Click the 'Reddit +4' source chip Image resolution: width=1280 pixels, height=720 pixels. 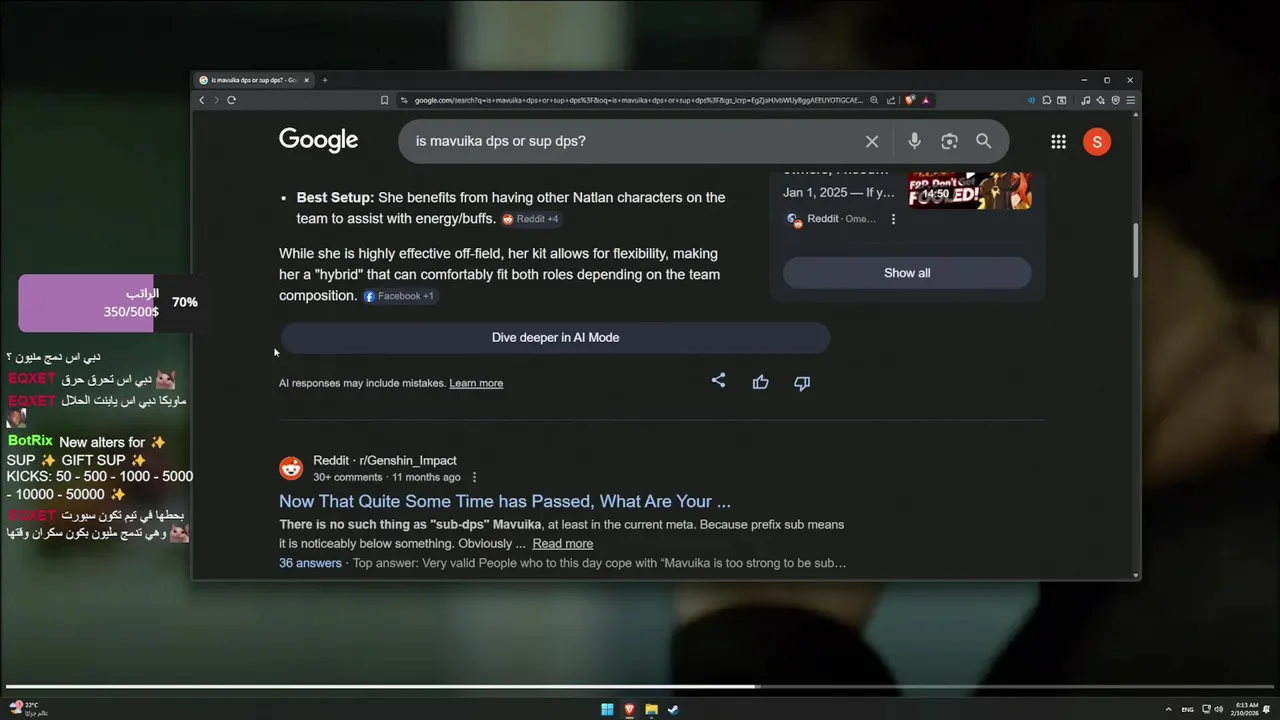(x=530, y=219)
